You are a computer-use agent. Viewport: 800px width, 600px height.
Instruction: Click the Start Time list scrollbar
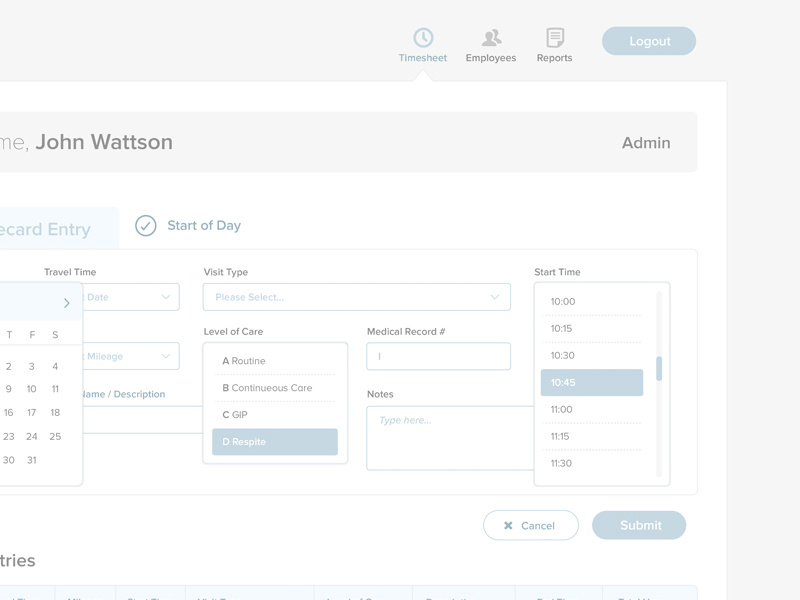pos(660,370)
